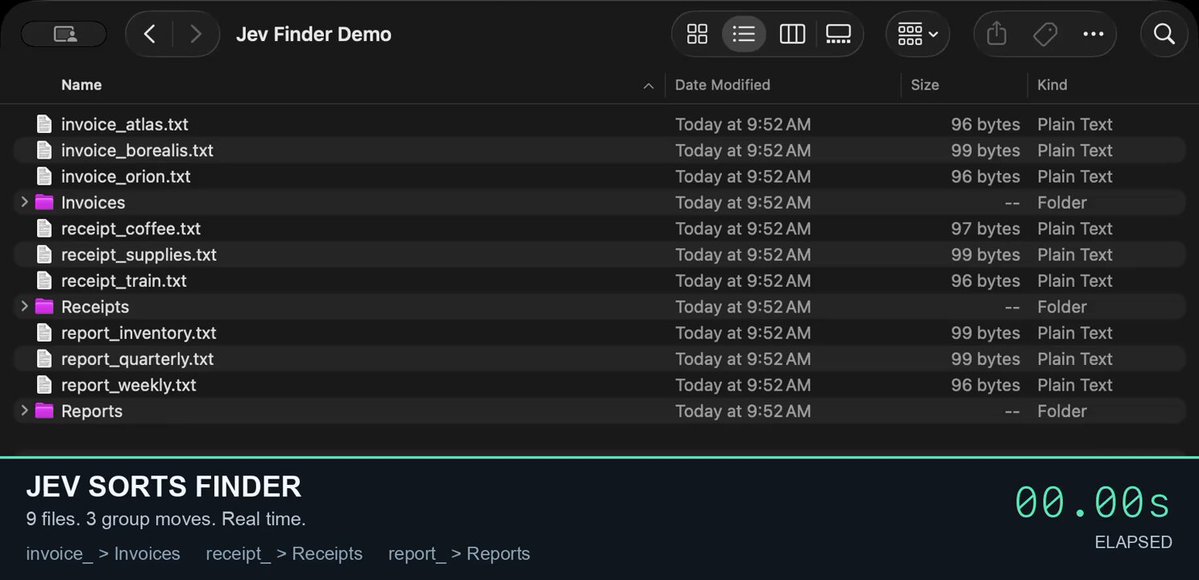Select the invoice_atlas.txt file name
1199x580 pixels.
125,124
